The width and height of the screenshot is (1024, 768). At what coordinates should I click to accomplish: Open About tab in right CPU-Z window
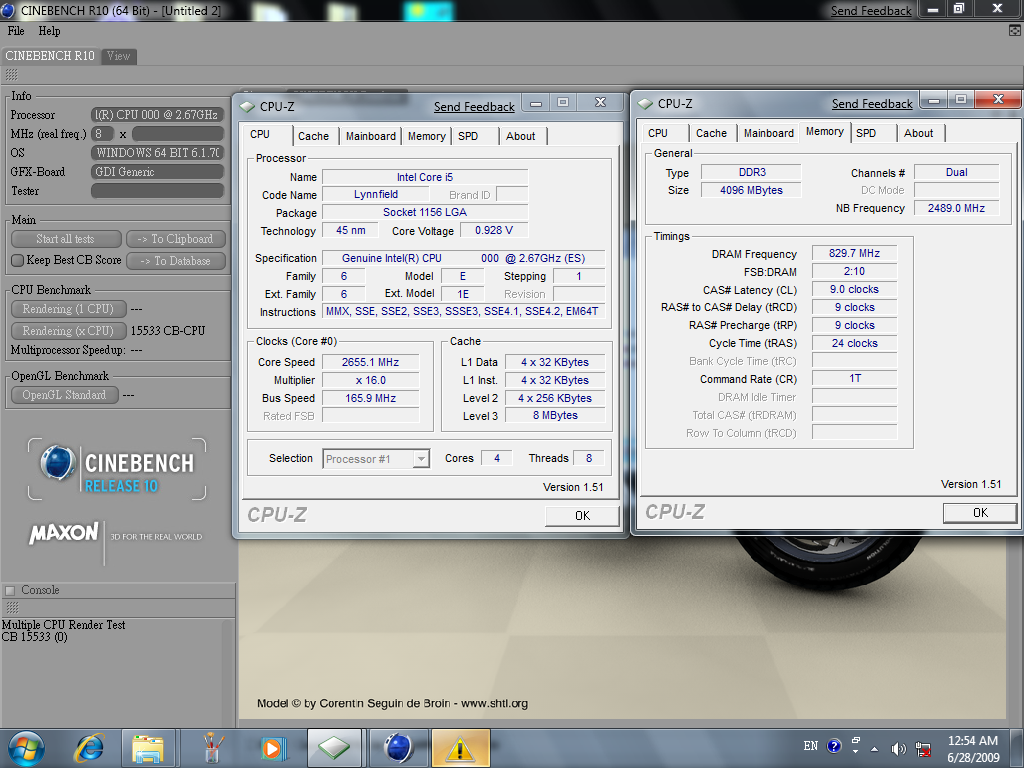coord(918,133)
